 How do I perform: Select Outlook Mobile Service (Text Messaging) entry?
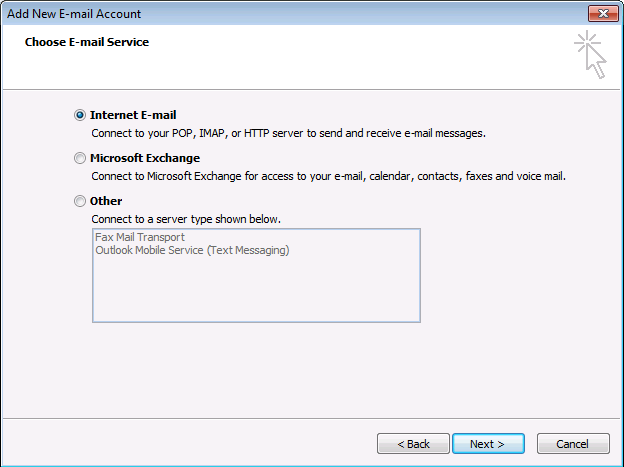click(x=192, y=250)
